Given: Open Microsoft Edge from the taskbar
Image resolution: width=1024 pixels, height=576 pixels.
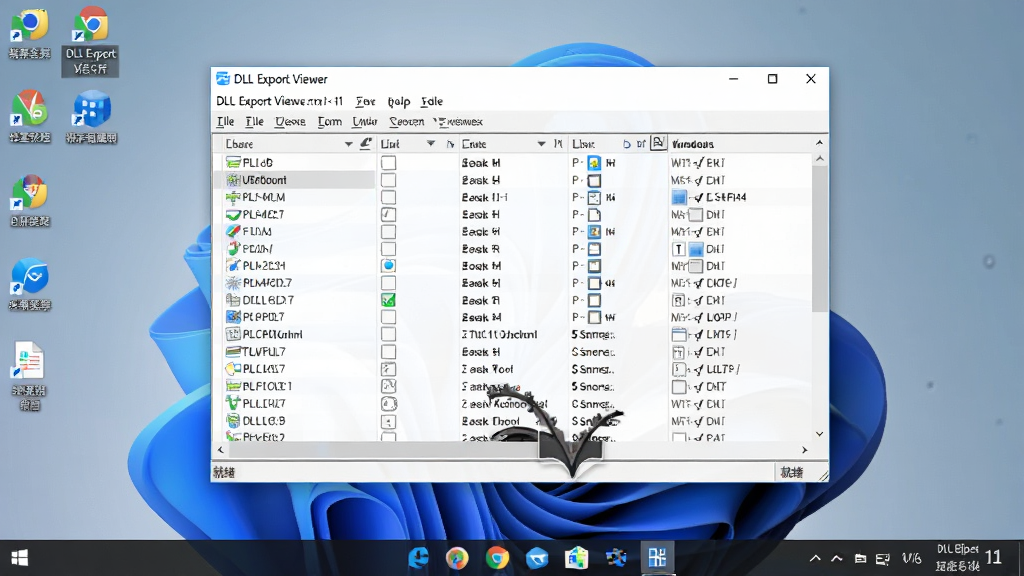Looking at the screenshot, I should (x=418, y=558).
